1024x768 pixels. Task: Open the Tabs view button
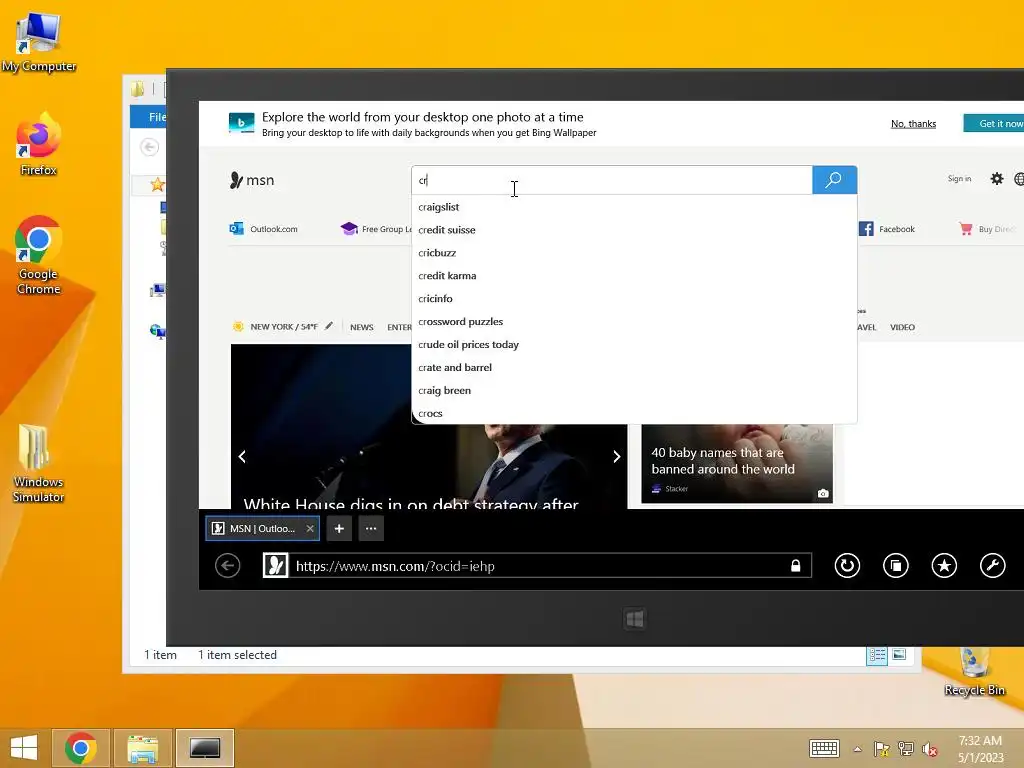(x=895, y=566)
